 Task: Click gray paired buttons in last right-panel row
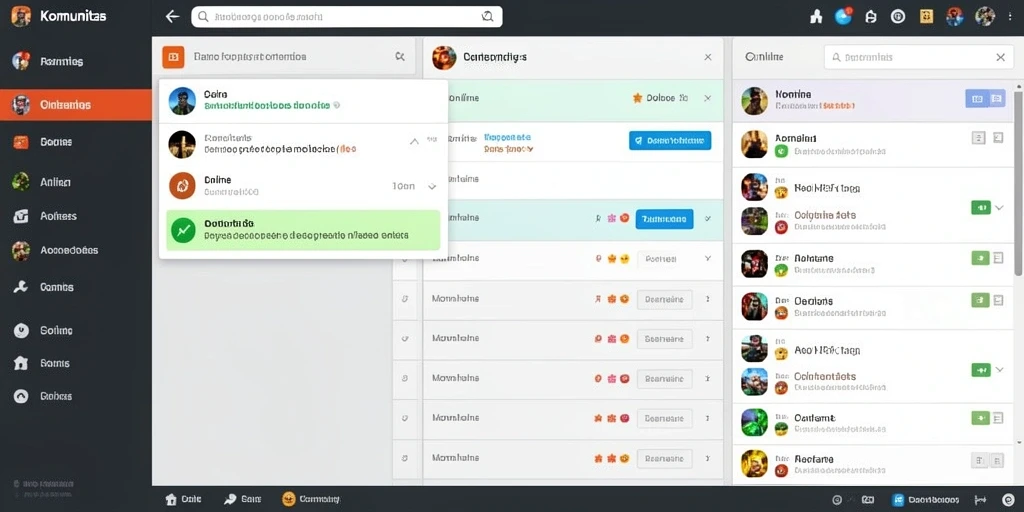(987, 461)
